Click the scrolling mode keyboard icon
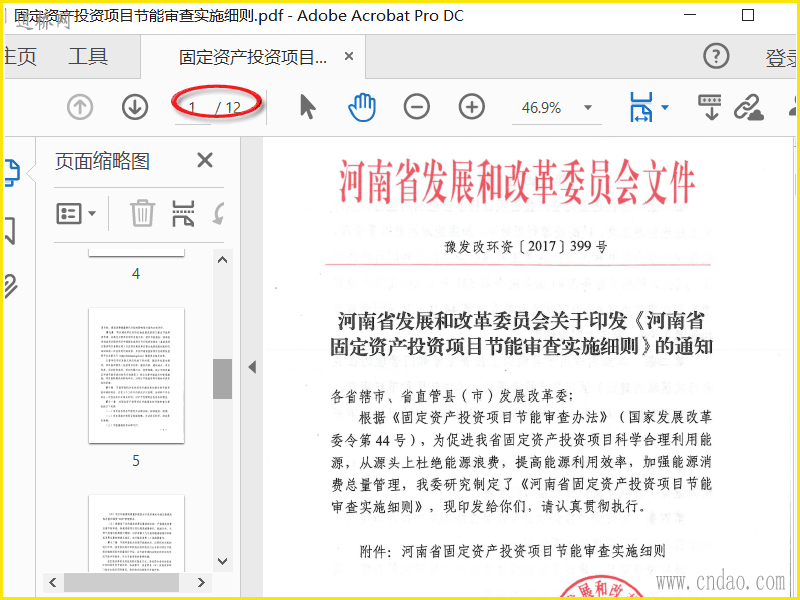 (x=710, y=107)
